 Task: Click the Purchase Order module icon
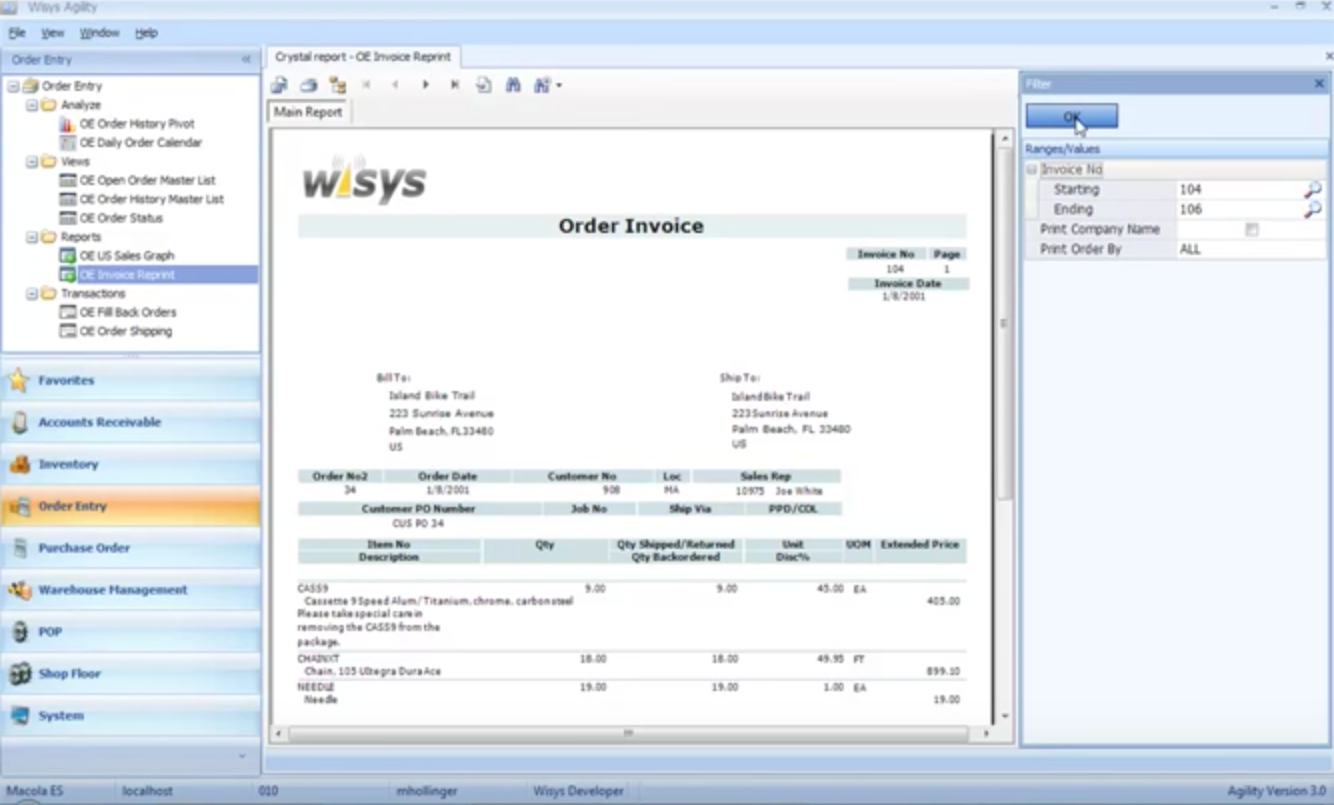pos(19,548)
